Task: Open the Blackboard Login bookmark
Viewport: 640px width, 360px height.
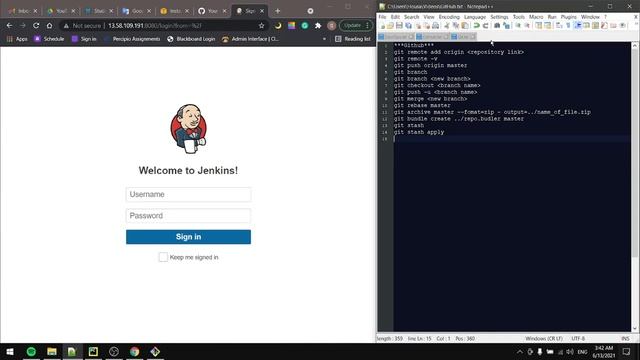Action: point(191,39)
